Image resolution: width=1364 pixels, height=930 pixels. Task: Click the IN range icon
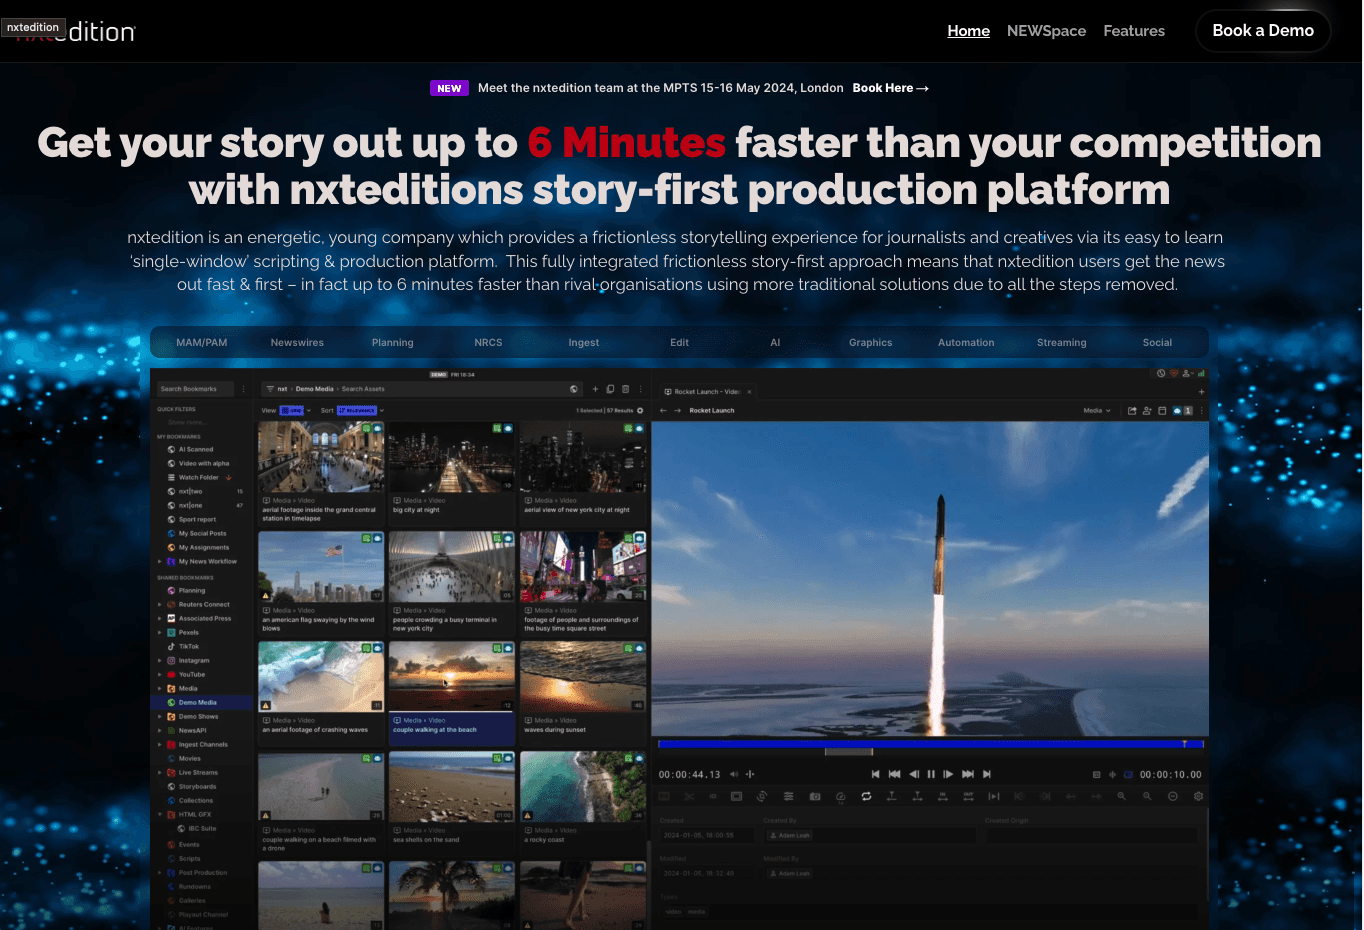pos(942,797)
